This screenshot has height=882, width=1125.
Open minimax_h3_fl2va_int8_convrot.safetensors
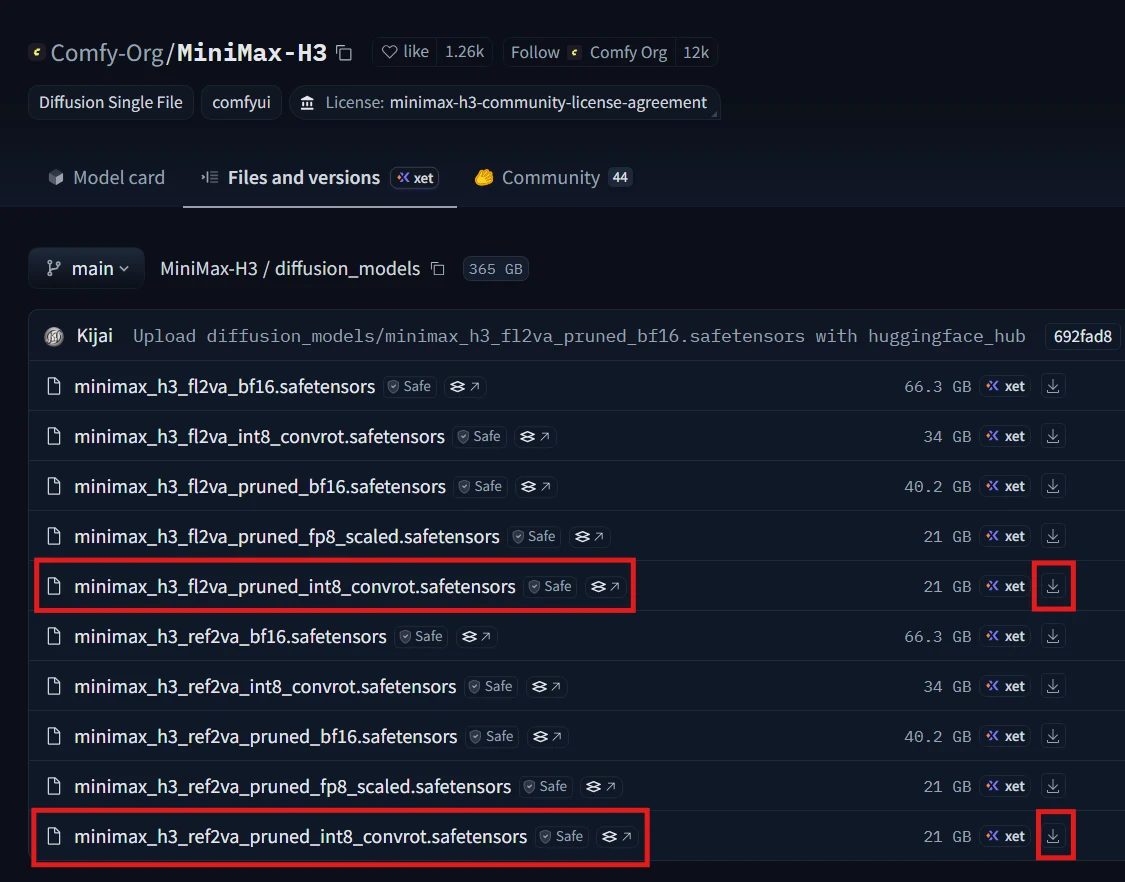pyautogui.click(x=260, y=436)
